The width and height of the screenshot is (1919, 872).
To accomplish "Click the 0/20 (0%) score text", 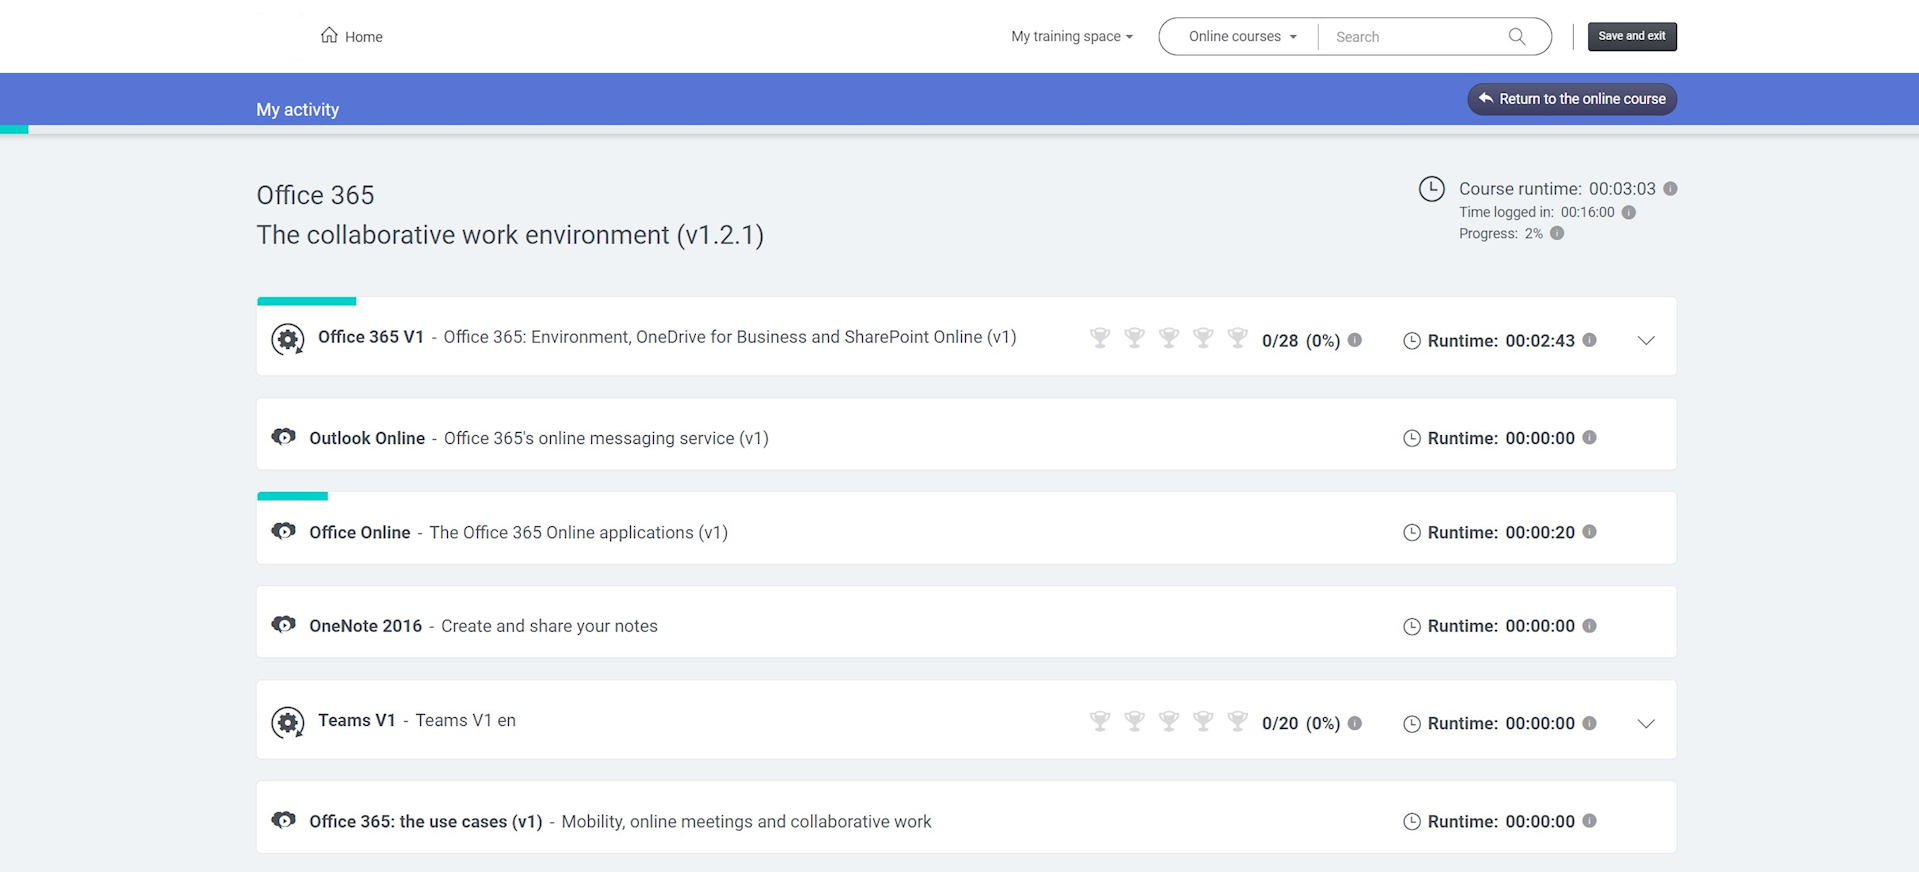I will (x=1301, y=723).
